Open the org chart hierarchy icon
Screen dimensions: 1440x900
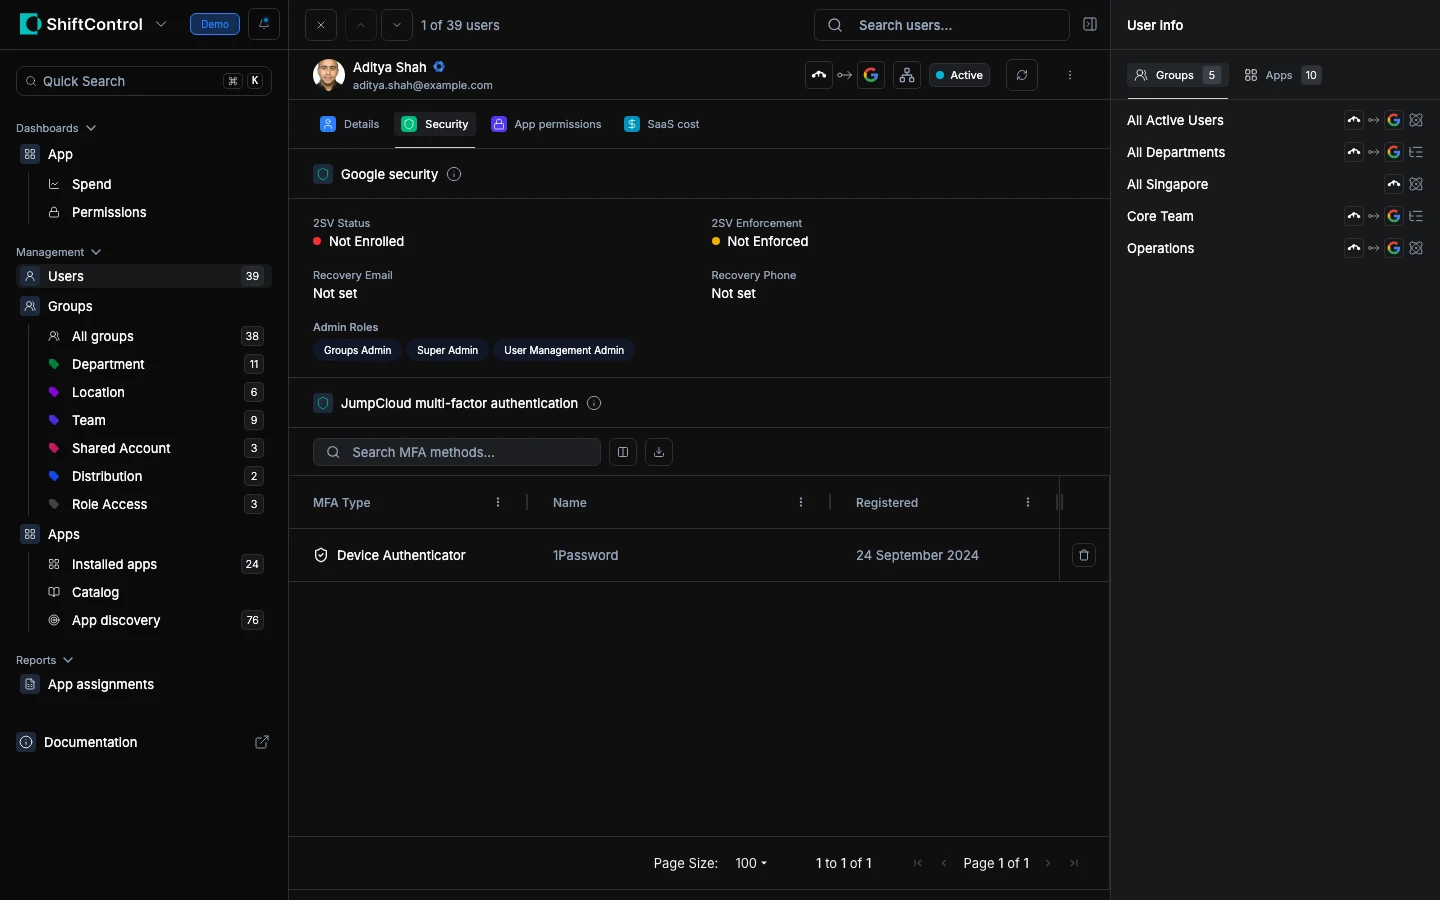907,75
